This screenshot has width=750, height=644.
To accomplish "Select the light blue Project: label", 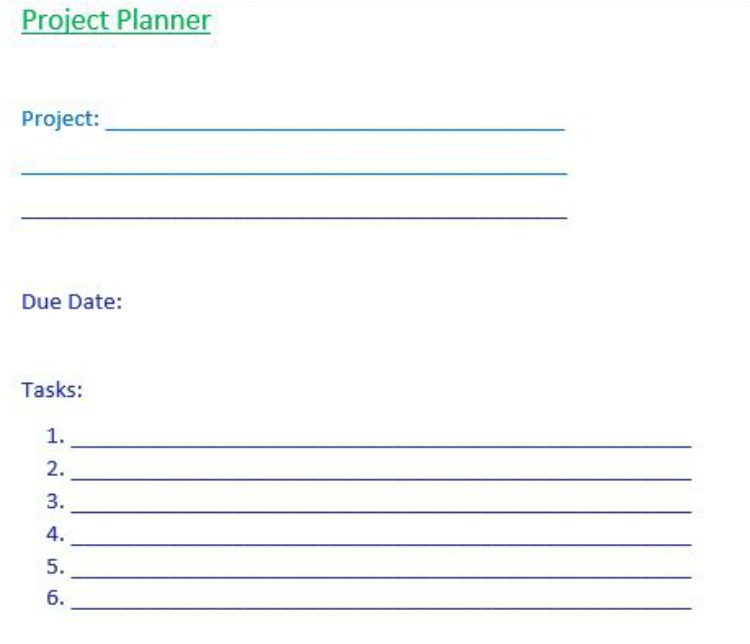I will pyautogui.click(x=61, y=121).
